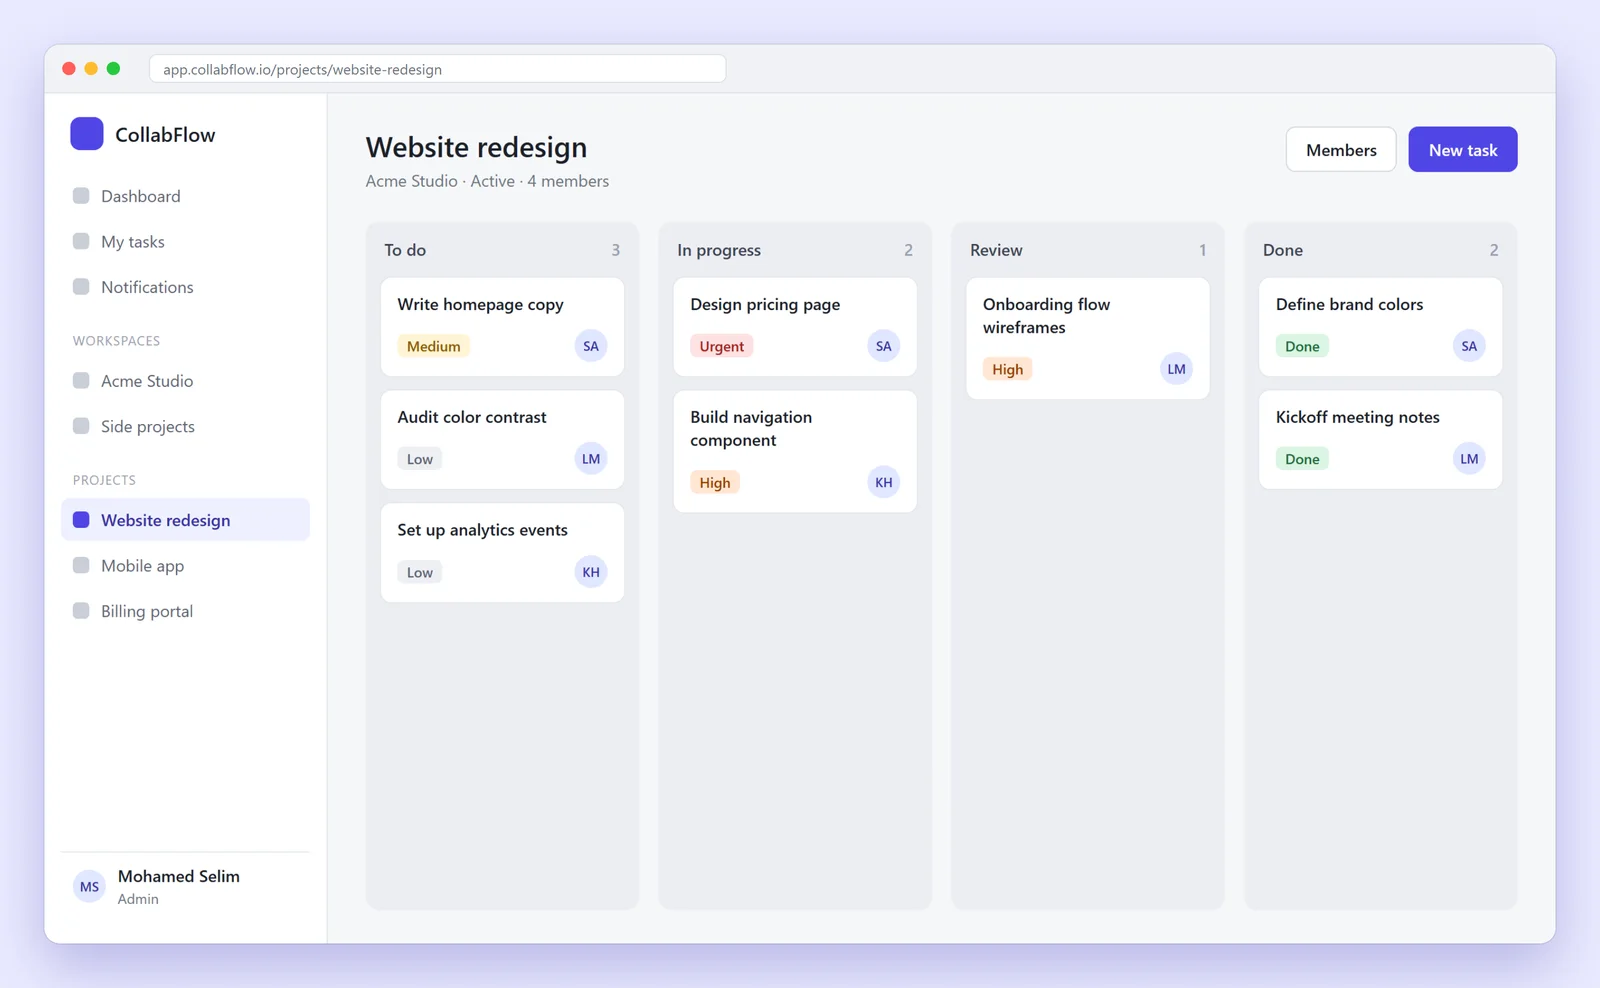
Task: Go to Notifications in sidebar
Action: 185,287
